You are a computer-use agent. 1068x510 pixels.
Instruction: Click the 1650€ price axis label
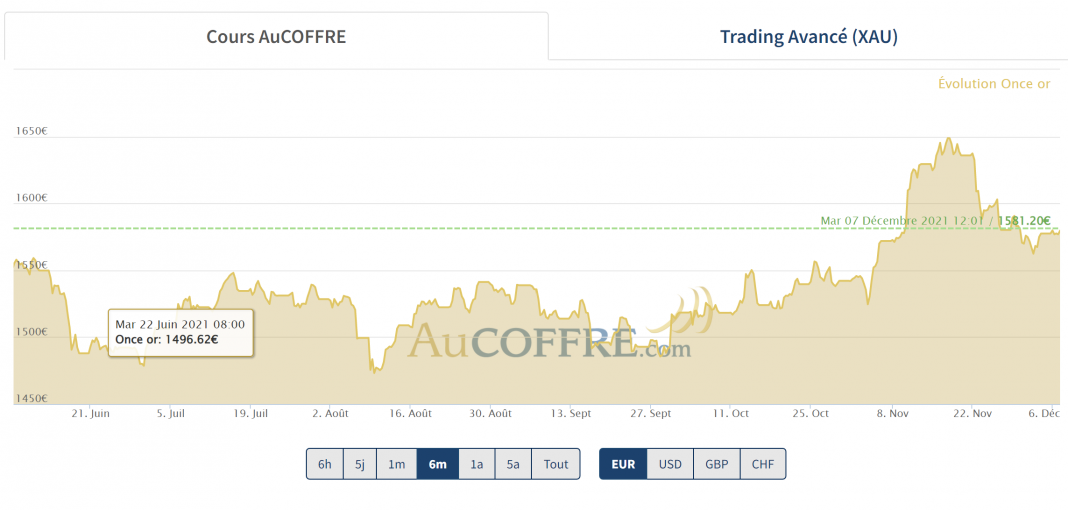click(x=31, y=131)
